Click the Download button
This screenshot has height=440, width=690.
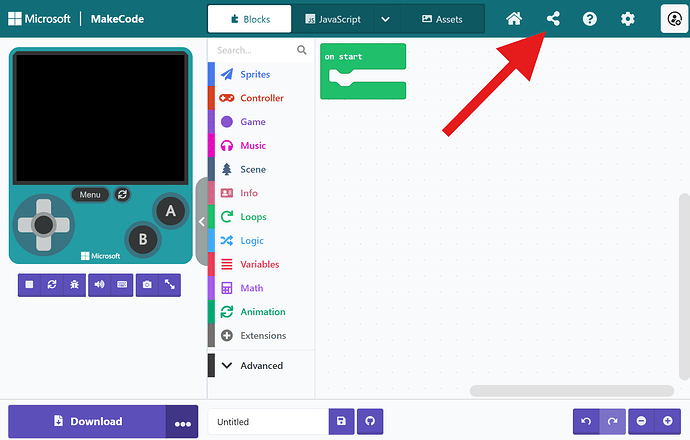[x=87, y=422]
